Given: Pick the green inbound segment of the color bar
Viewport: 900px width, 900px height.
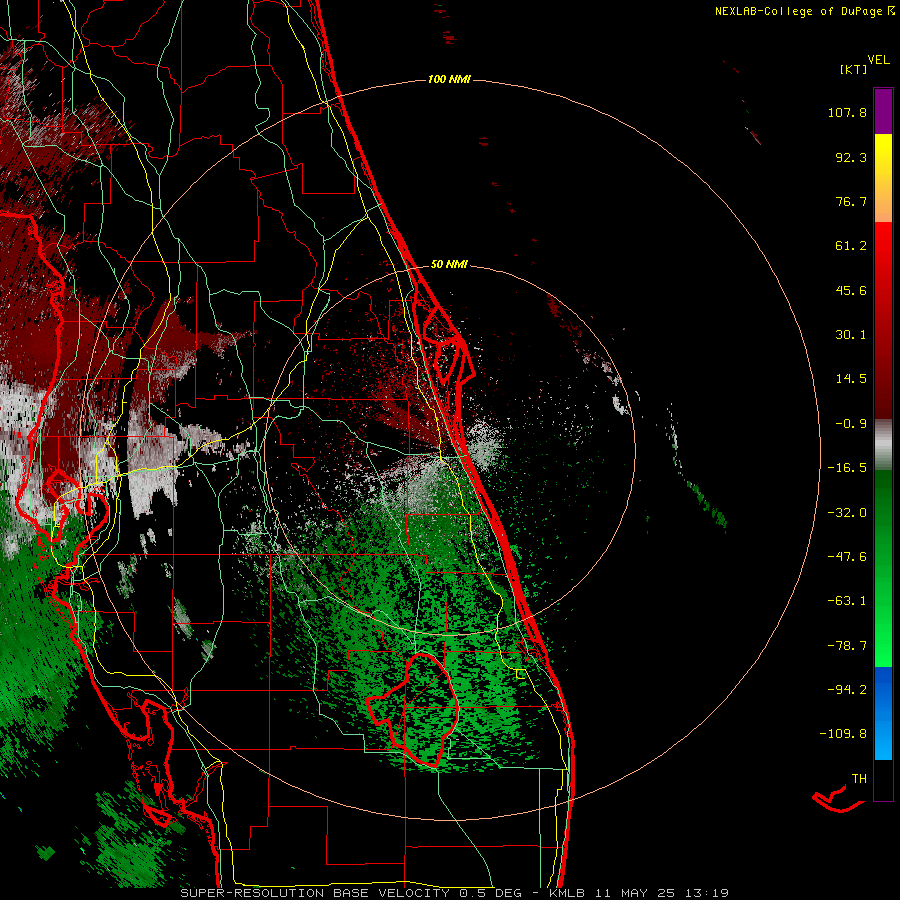Looking at the screenshot, I should [x=883, y=568].
